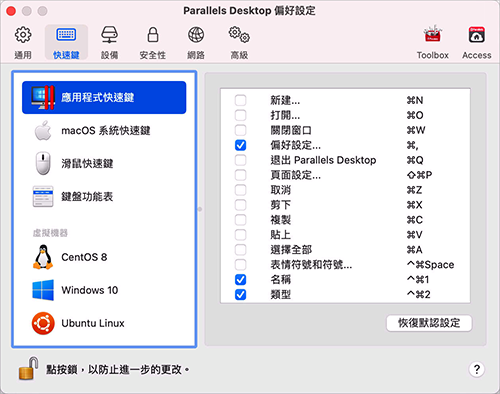Select the 快速鍵 keyboard icon
This screenshot has height=394, width=500.
66,35
